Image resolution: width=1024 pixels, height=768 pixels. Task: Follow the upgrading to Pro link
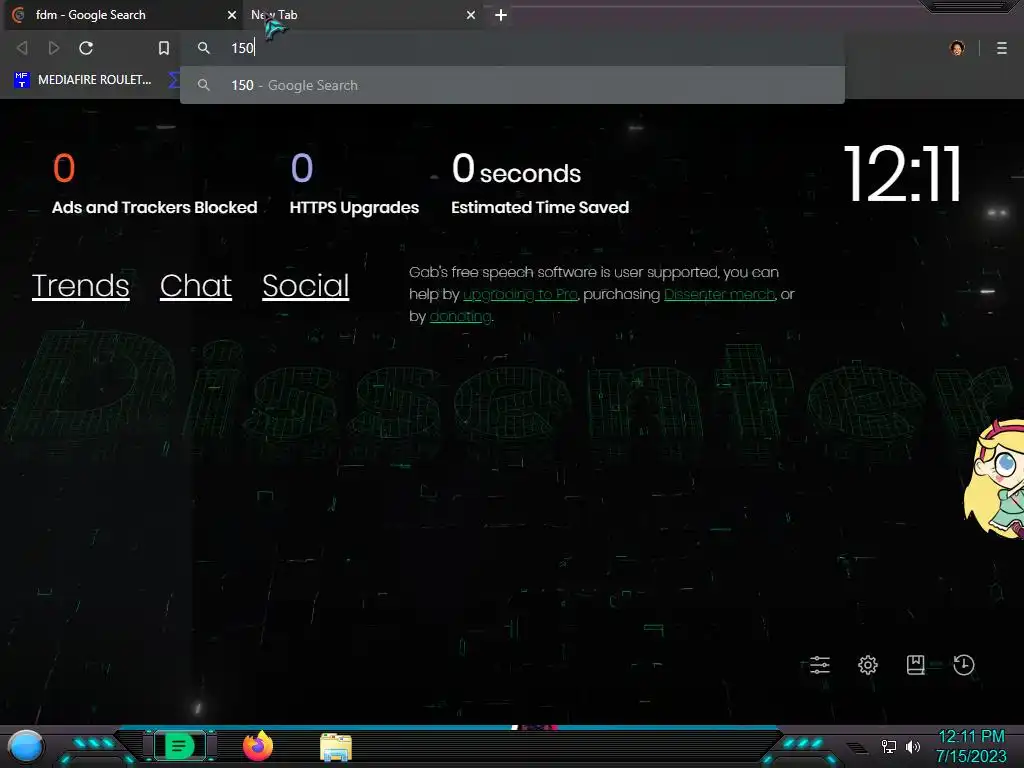pos(520,295)
